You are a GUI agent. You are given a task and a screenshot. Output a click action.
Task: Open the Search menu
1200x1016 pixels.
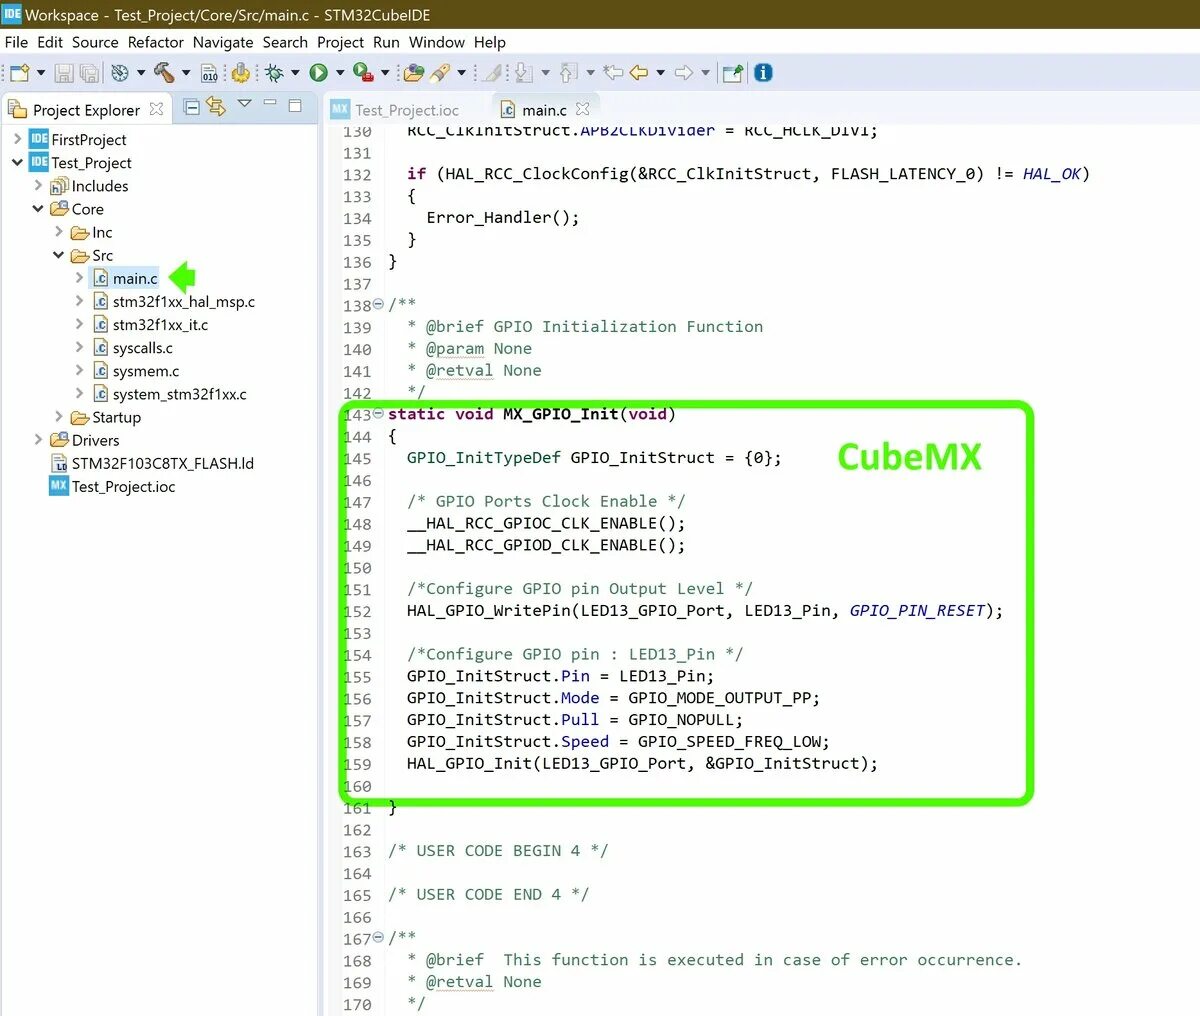click(x=285, y=42)
